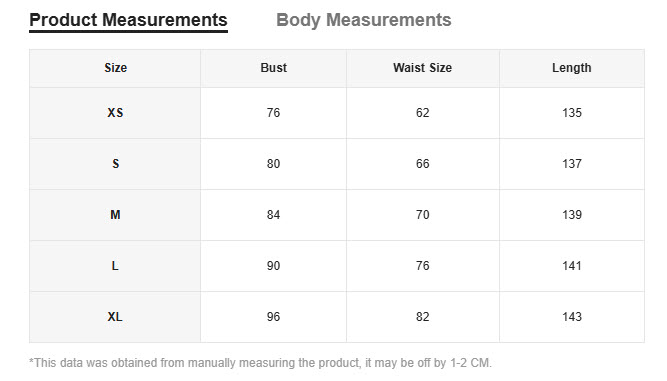Select the XS size row label
This screenshot has height=381, width=667.
115,113
